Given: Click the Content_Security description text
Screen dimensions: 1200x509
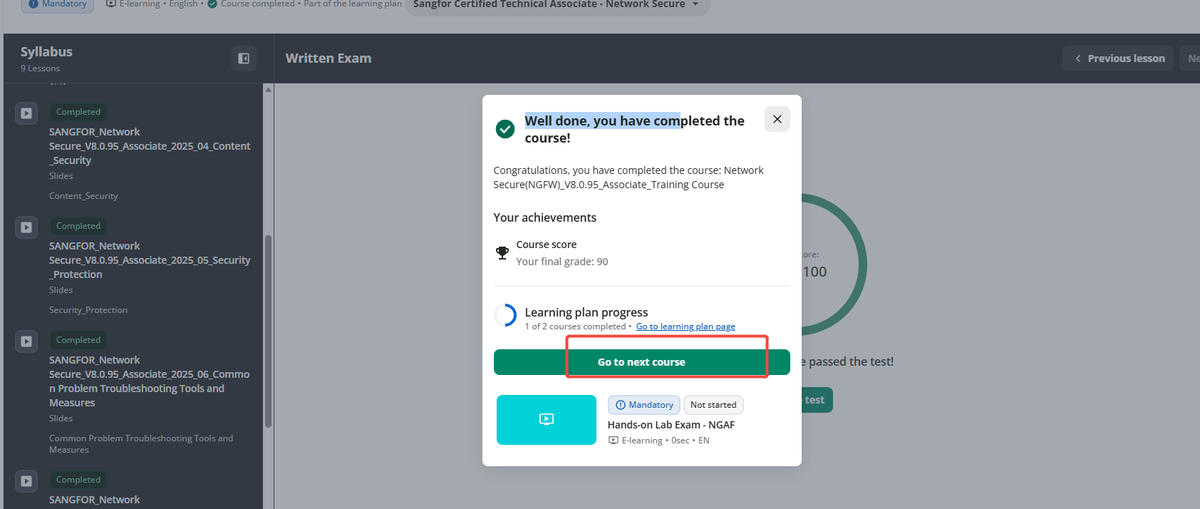Looking at the screenshot, I should [x=84, y=196].
